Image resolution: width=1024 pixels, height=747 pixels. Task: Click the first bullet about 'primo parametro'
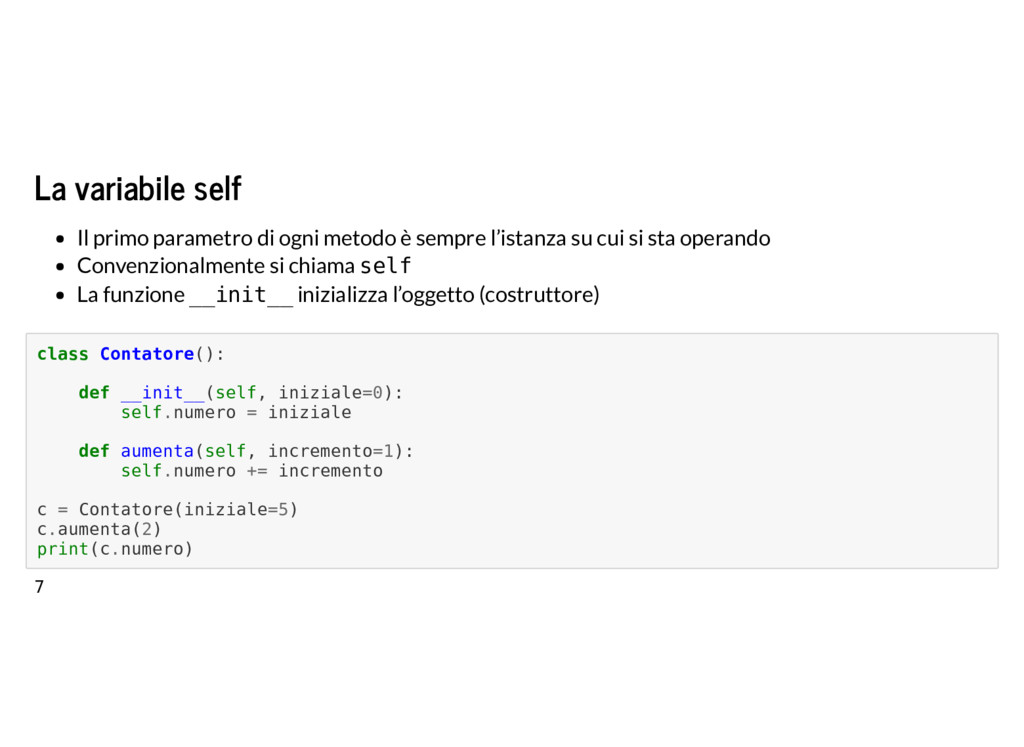(x=423, y=238)
